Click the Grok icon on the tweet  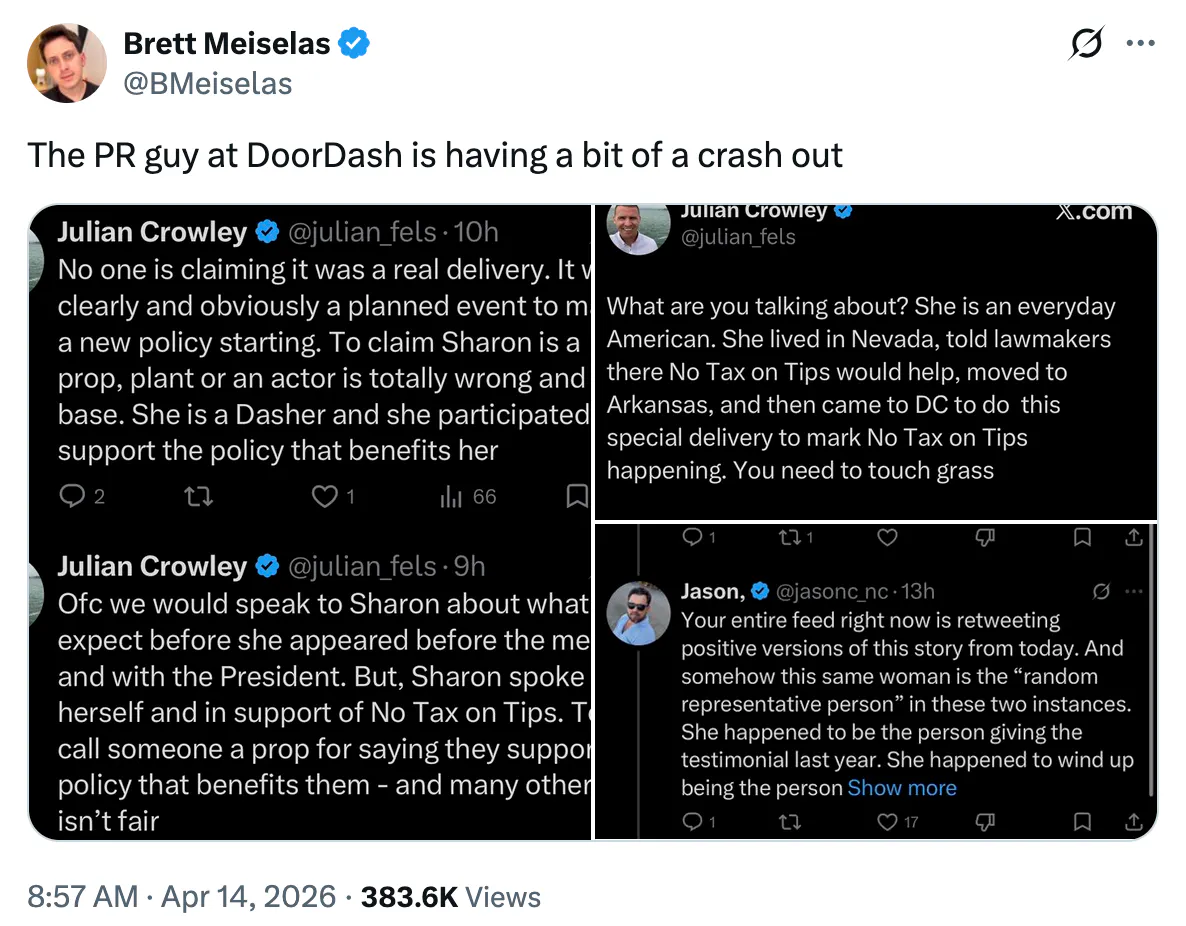coord(1087,42)
